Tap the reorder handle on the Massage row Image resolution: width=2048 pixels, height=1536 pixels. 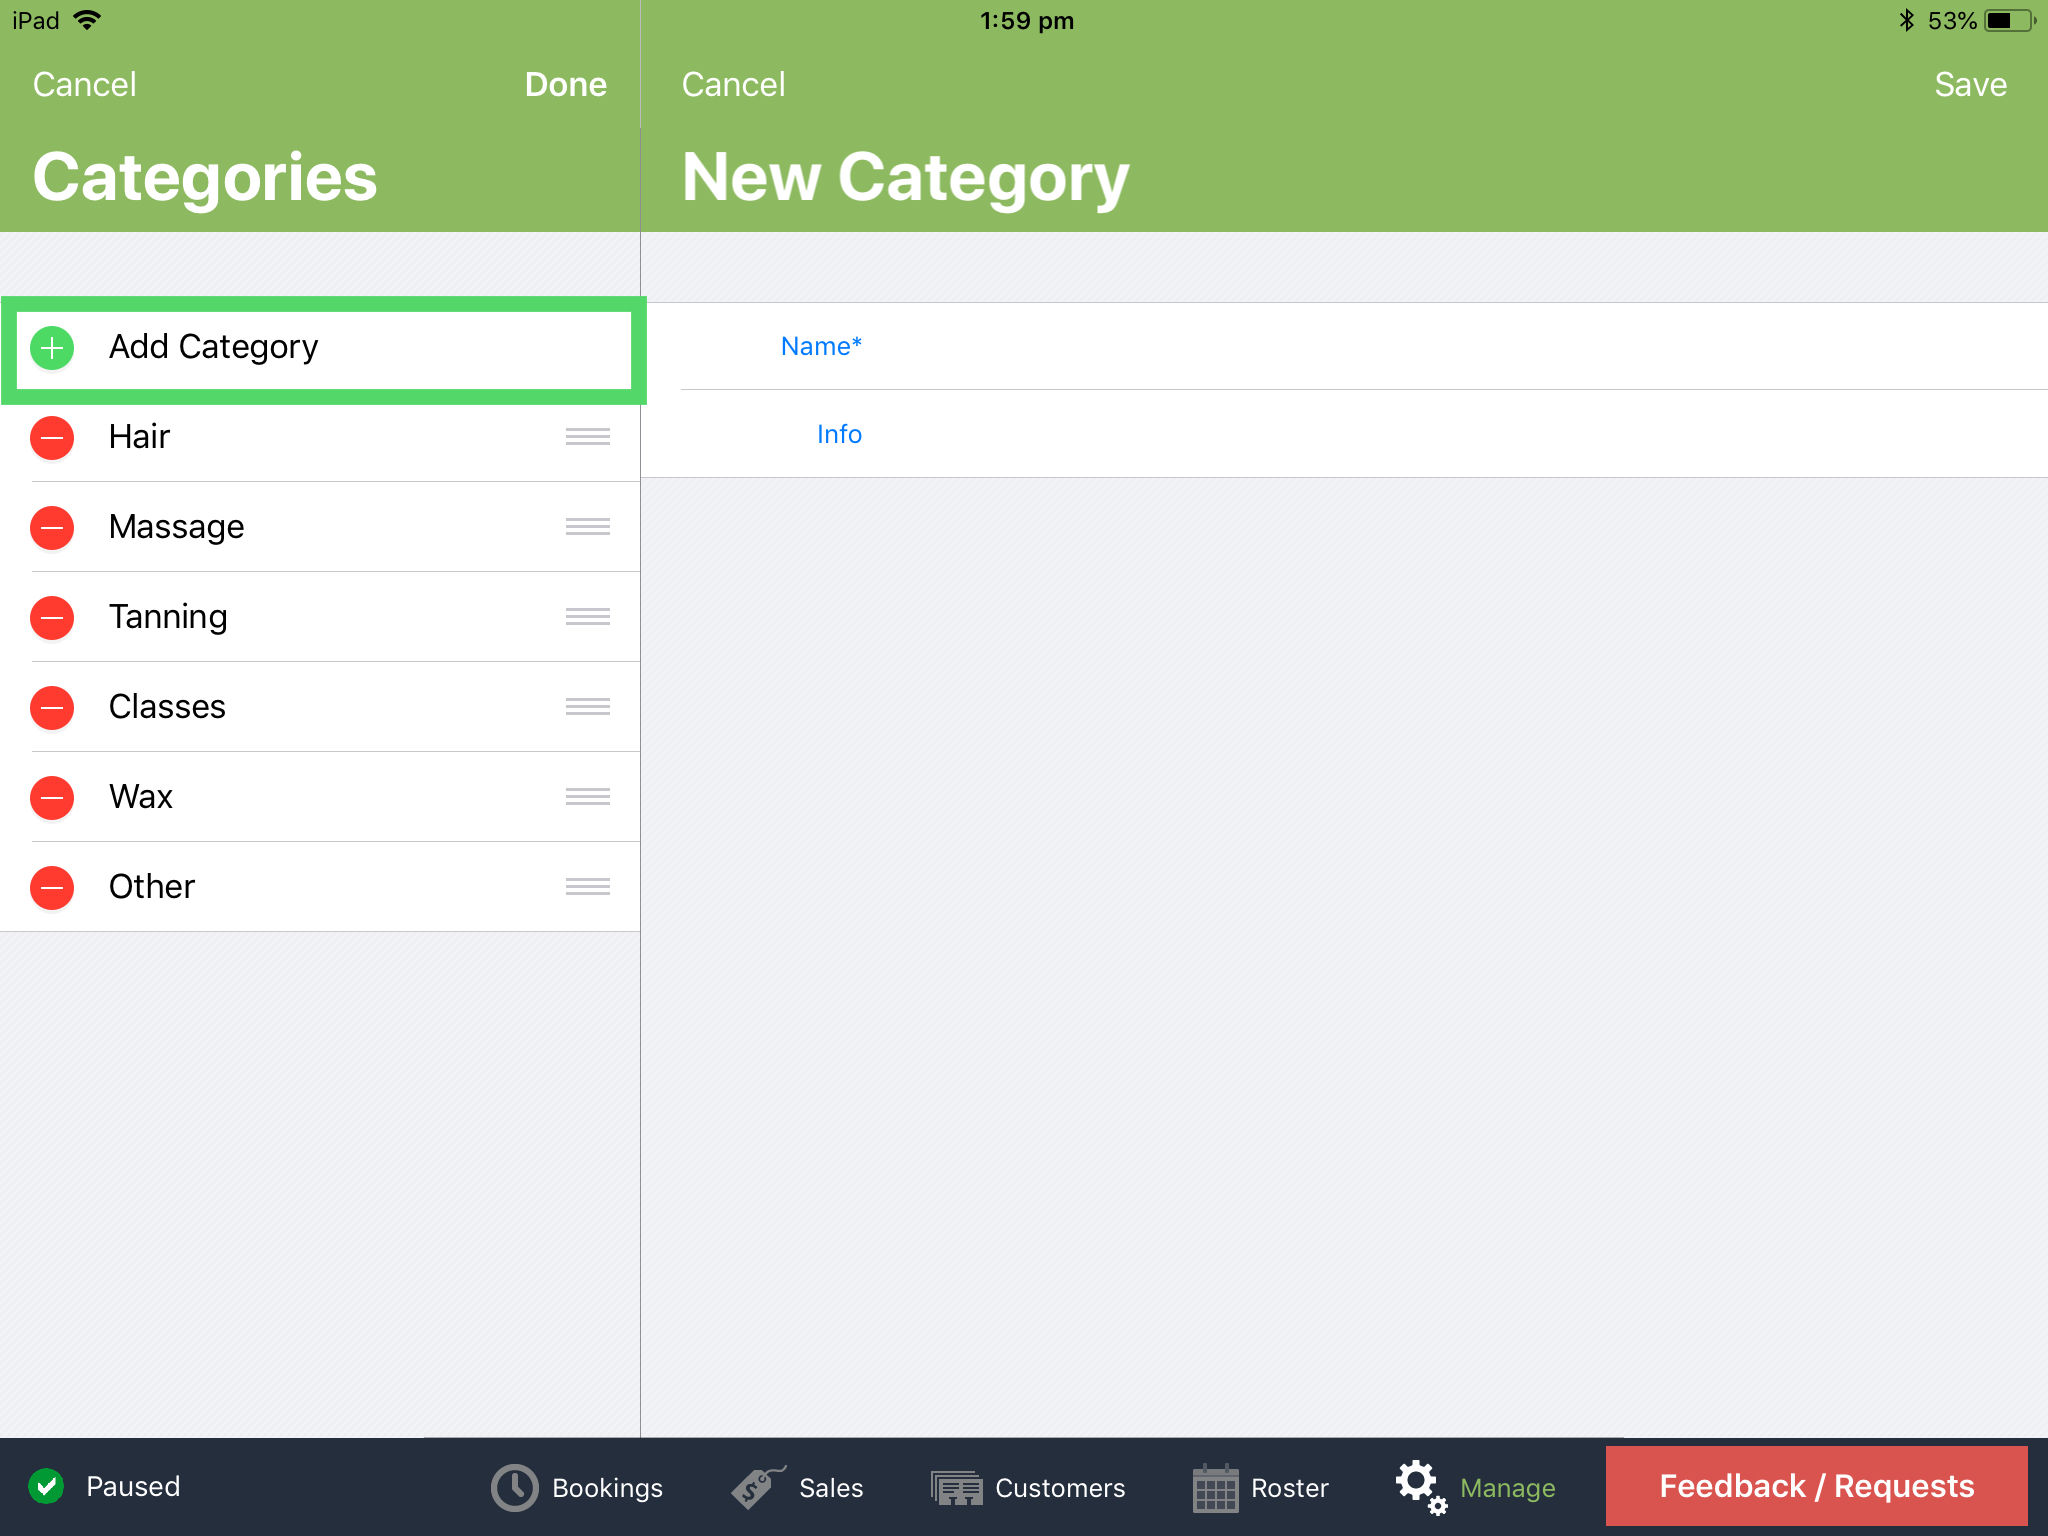[x=588, y=527]
